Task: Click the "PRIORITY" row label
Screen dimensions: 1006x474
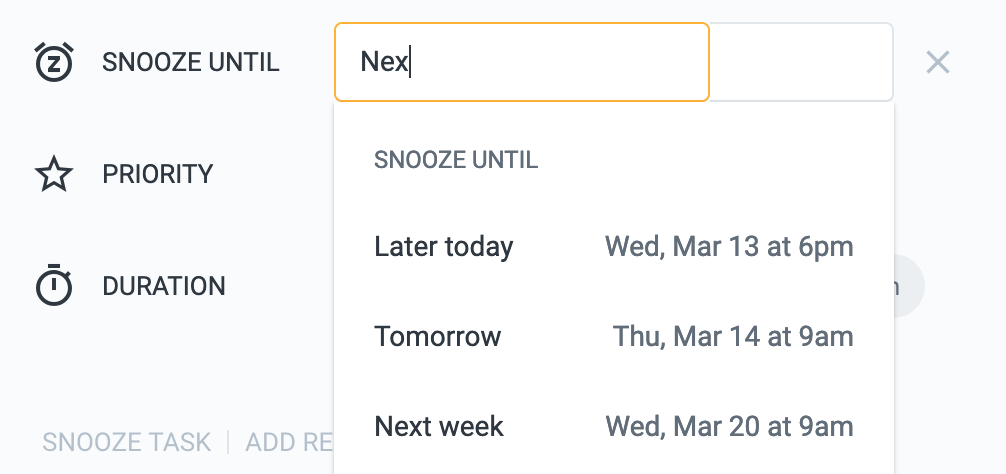Action: click(x=158, y=174)
